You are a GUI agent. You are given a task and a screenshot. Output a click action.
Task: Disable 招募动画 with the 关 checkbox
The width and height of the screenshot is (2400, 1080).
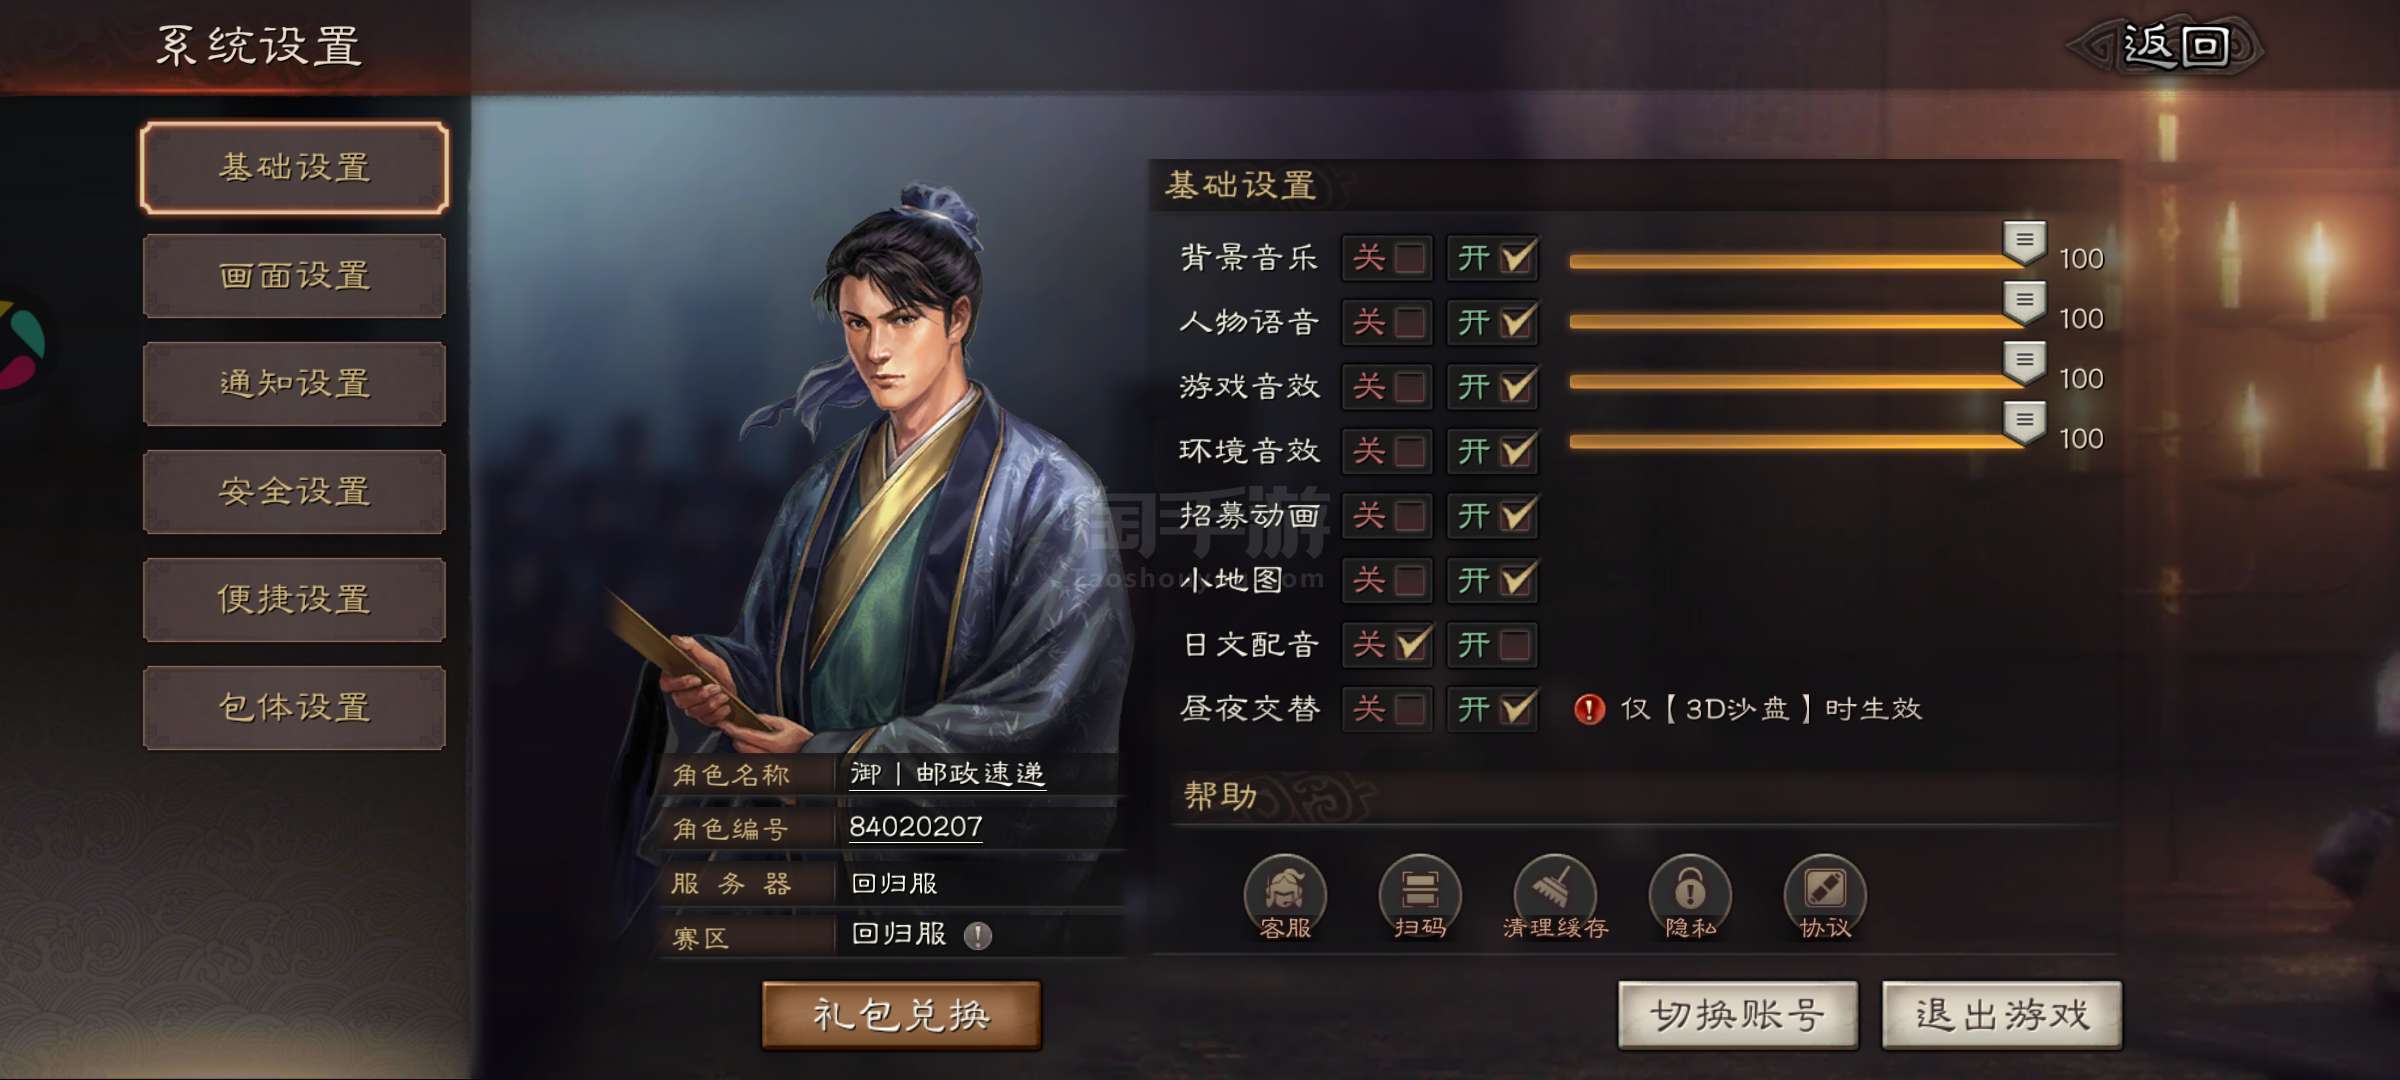pos(1388,516)
